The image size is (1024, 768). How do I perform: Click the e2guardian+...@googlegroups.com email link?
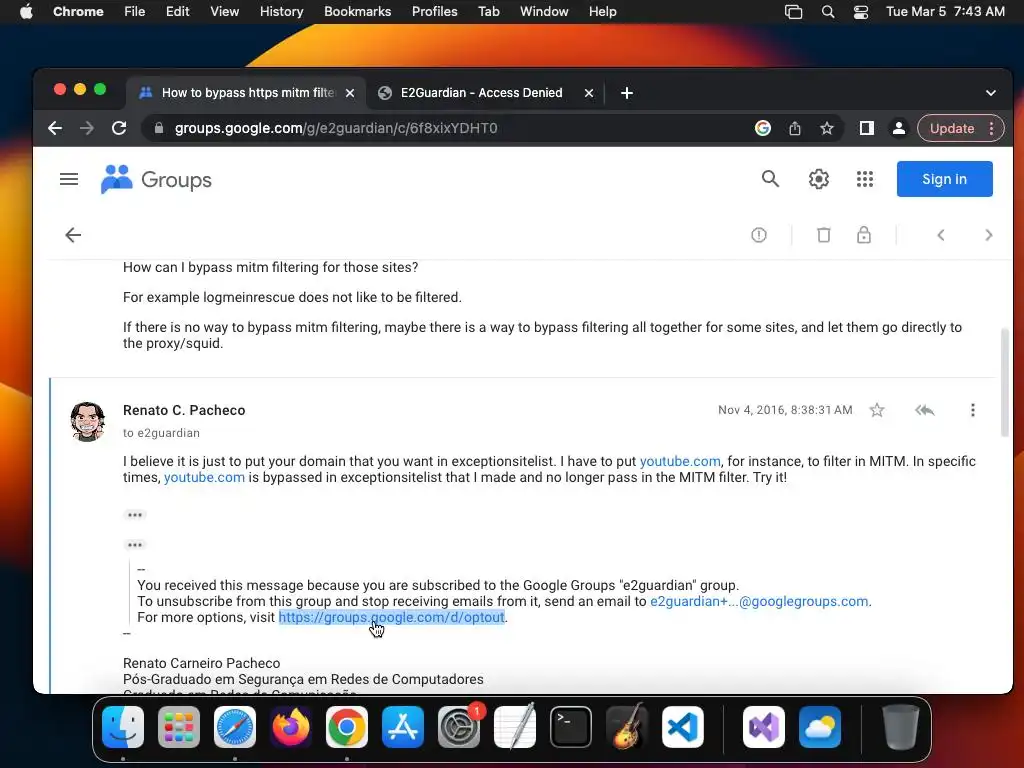(x=759, y=601)
